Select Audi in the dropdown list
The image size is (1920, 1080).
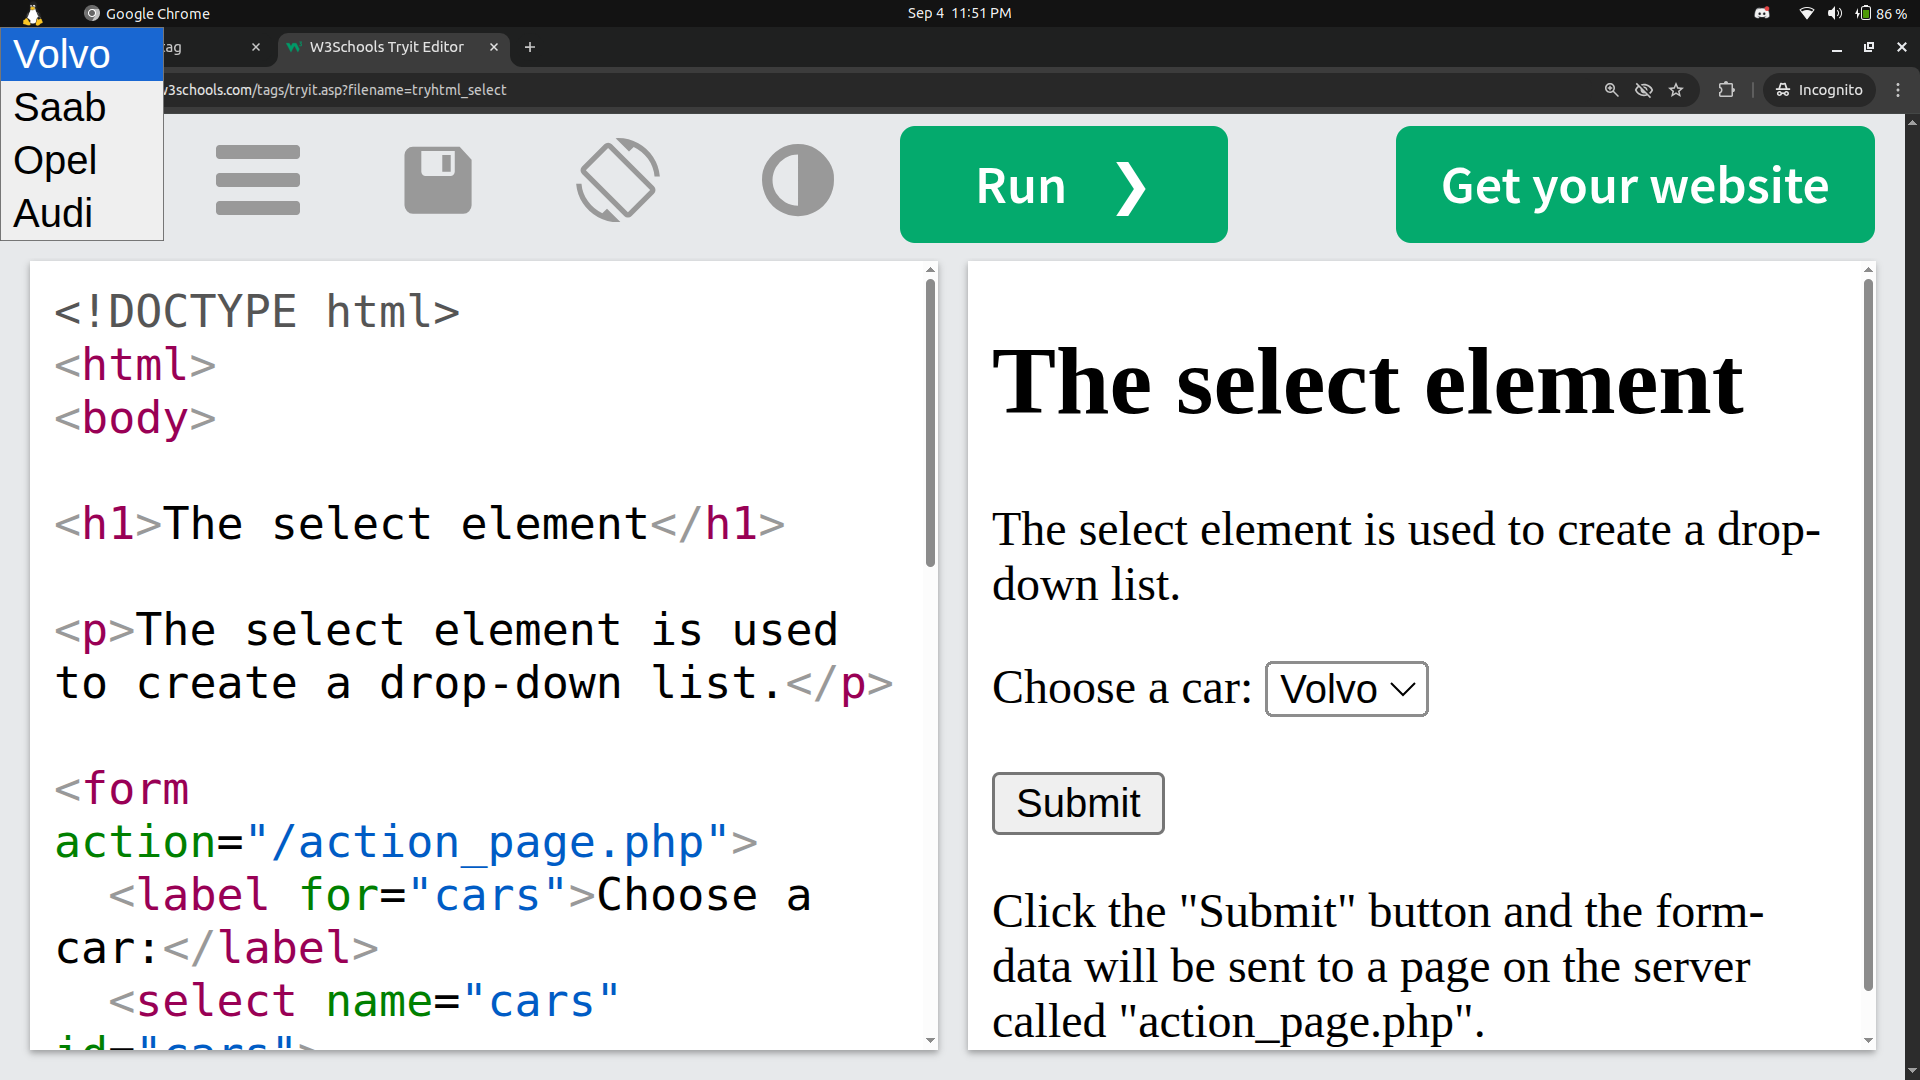click(x=82, y=213)
